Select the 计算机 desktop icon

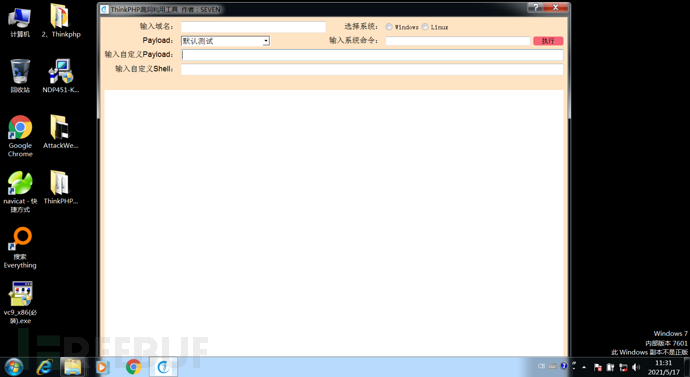[x=20, y=22]
